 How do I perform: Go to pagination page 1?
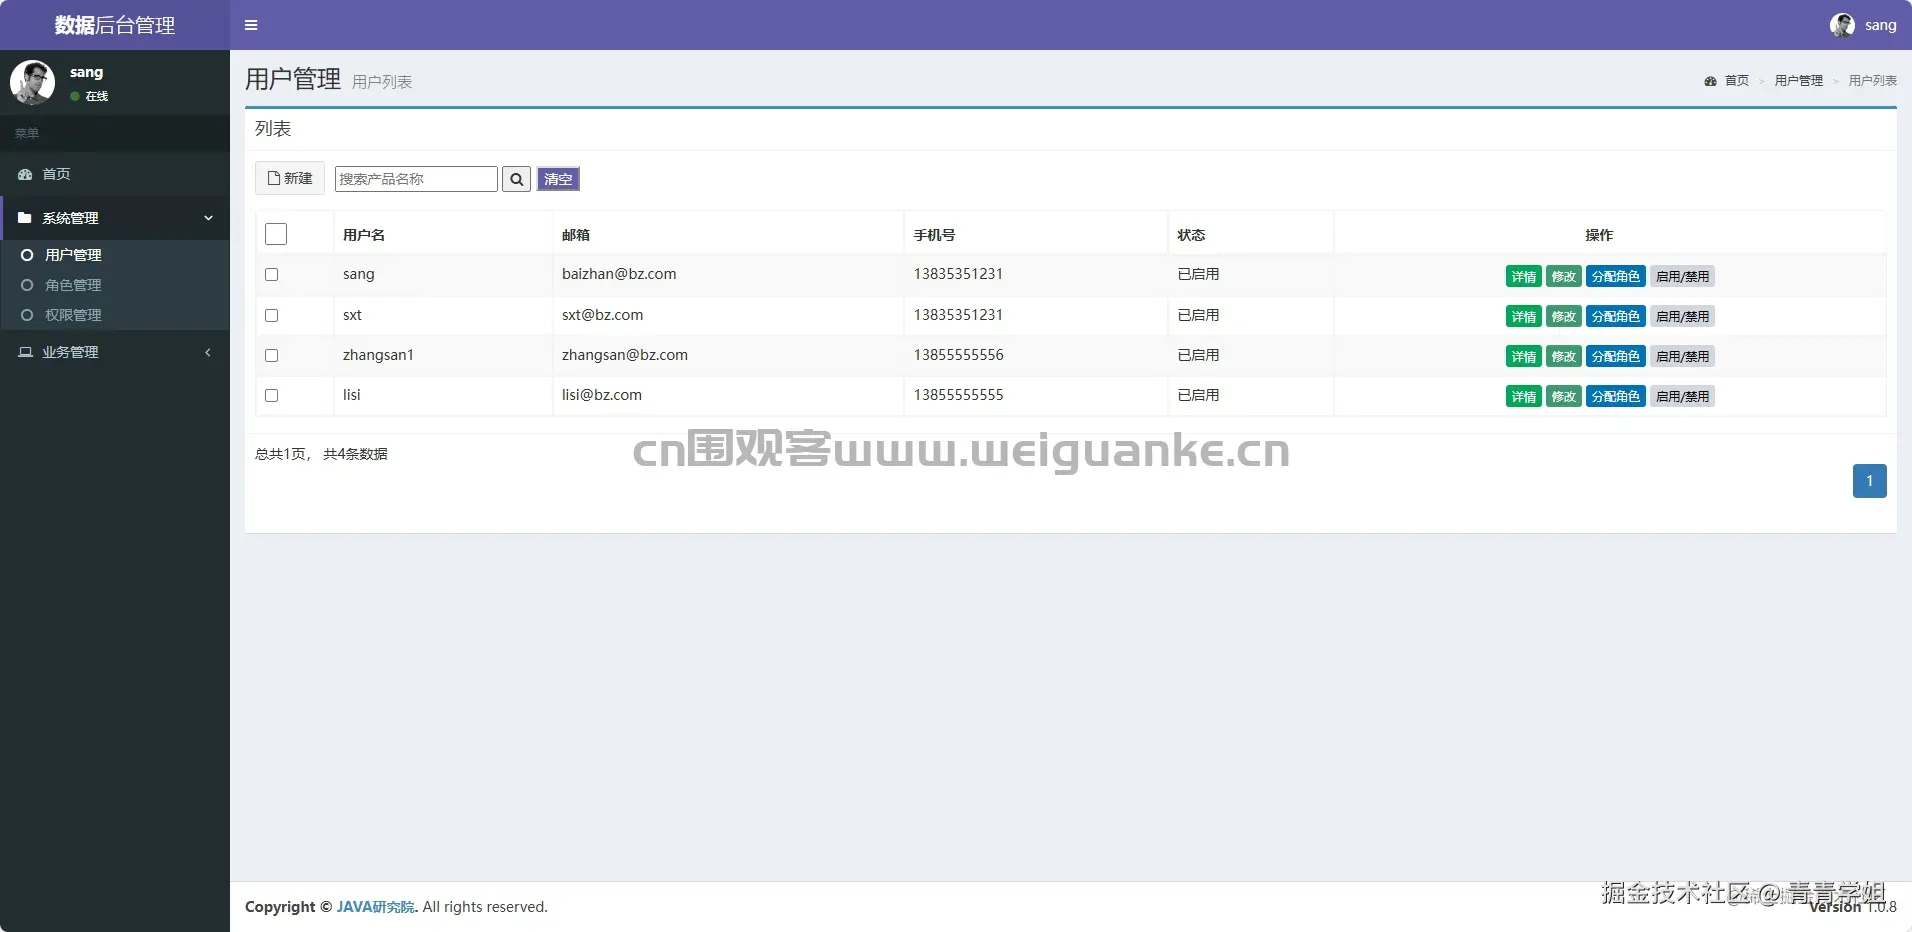[1869, 481]
